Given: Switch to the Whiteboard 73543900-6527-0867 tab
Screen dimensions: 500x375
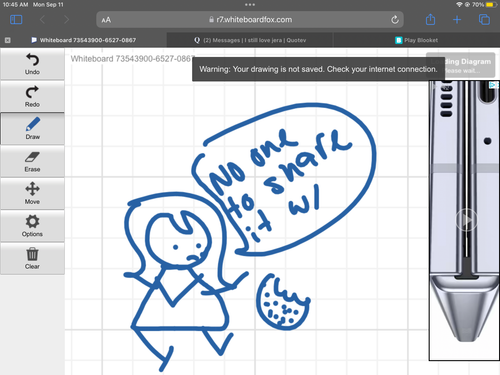Looking at the screenshot, I should pos(83,40).
